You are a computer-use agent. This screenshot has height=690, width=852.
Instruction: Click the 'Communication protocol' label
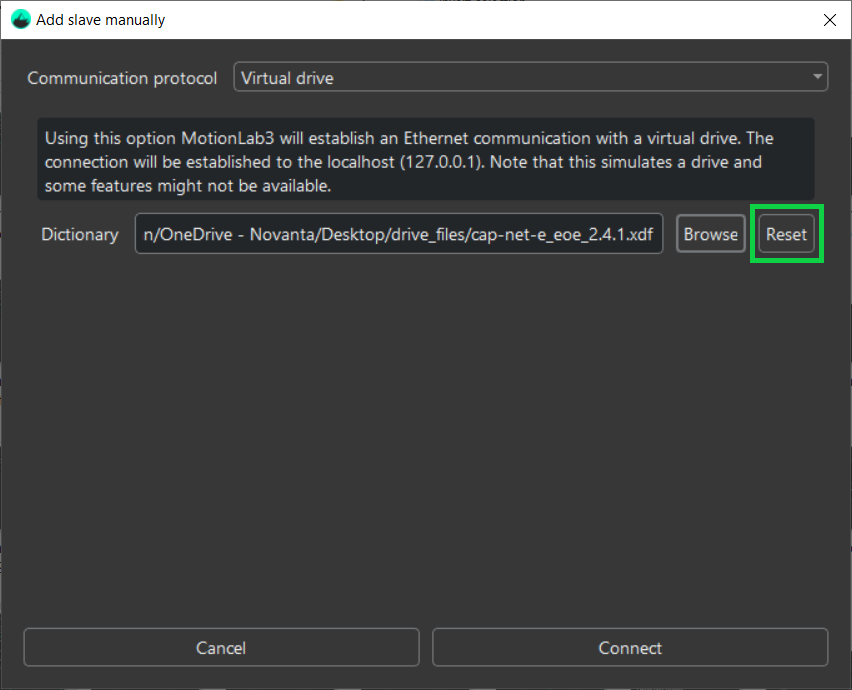[122, 78]
